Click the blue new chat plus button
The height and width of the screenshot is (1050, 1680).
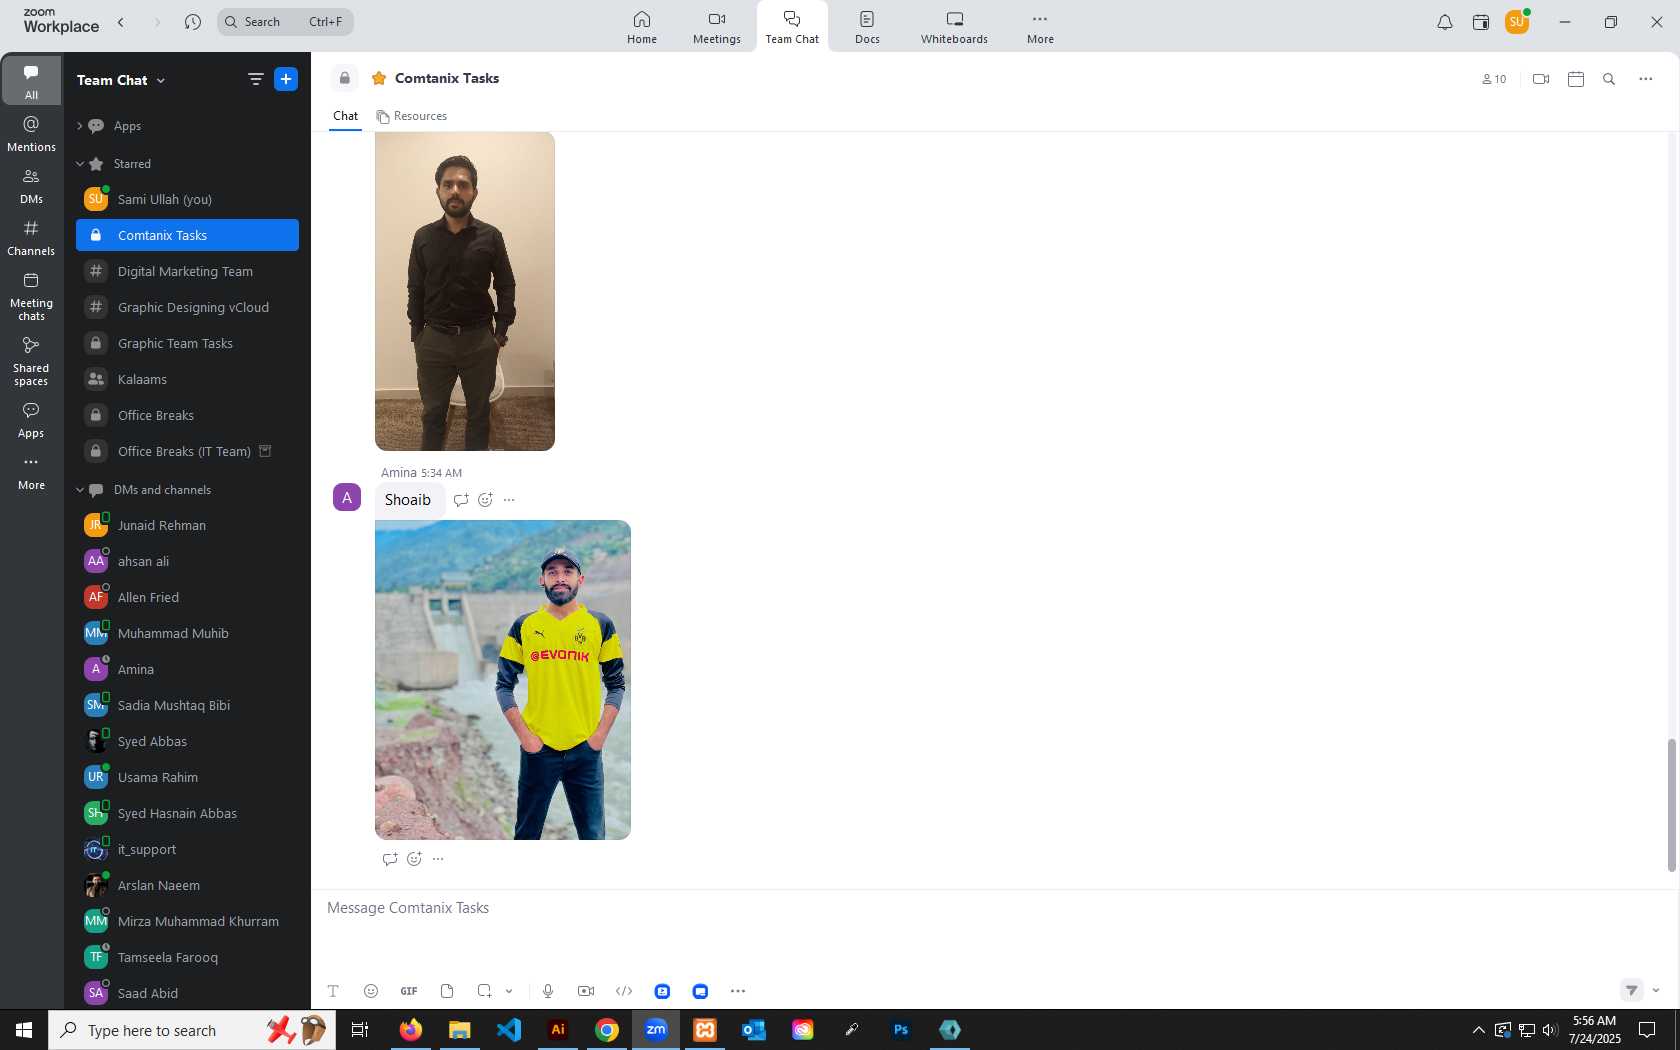pyautogui.click(x=286, y=79)
